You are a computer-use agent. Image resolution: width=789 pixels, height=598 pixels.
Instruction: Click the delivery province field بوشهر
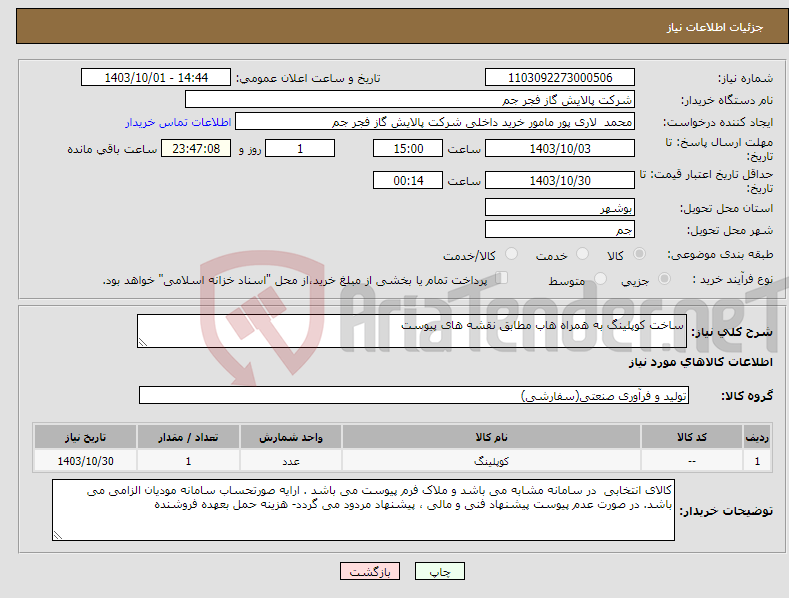[560, 207]
